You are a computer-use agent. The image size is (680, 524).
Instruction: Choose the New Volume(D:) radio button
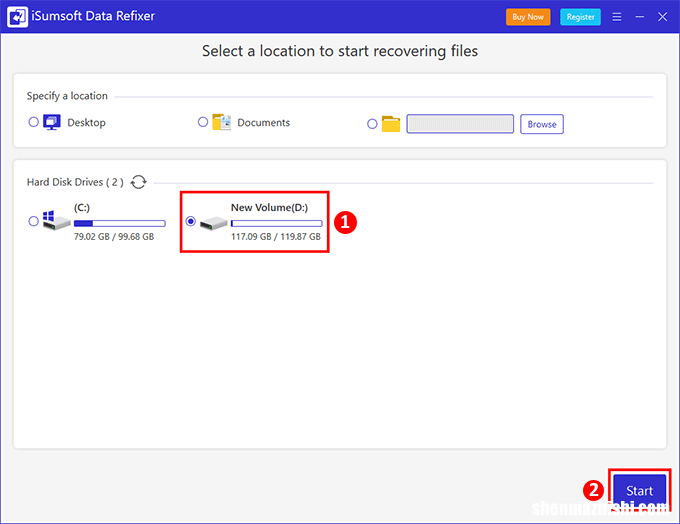click(191, 221)
